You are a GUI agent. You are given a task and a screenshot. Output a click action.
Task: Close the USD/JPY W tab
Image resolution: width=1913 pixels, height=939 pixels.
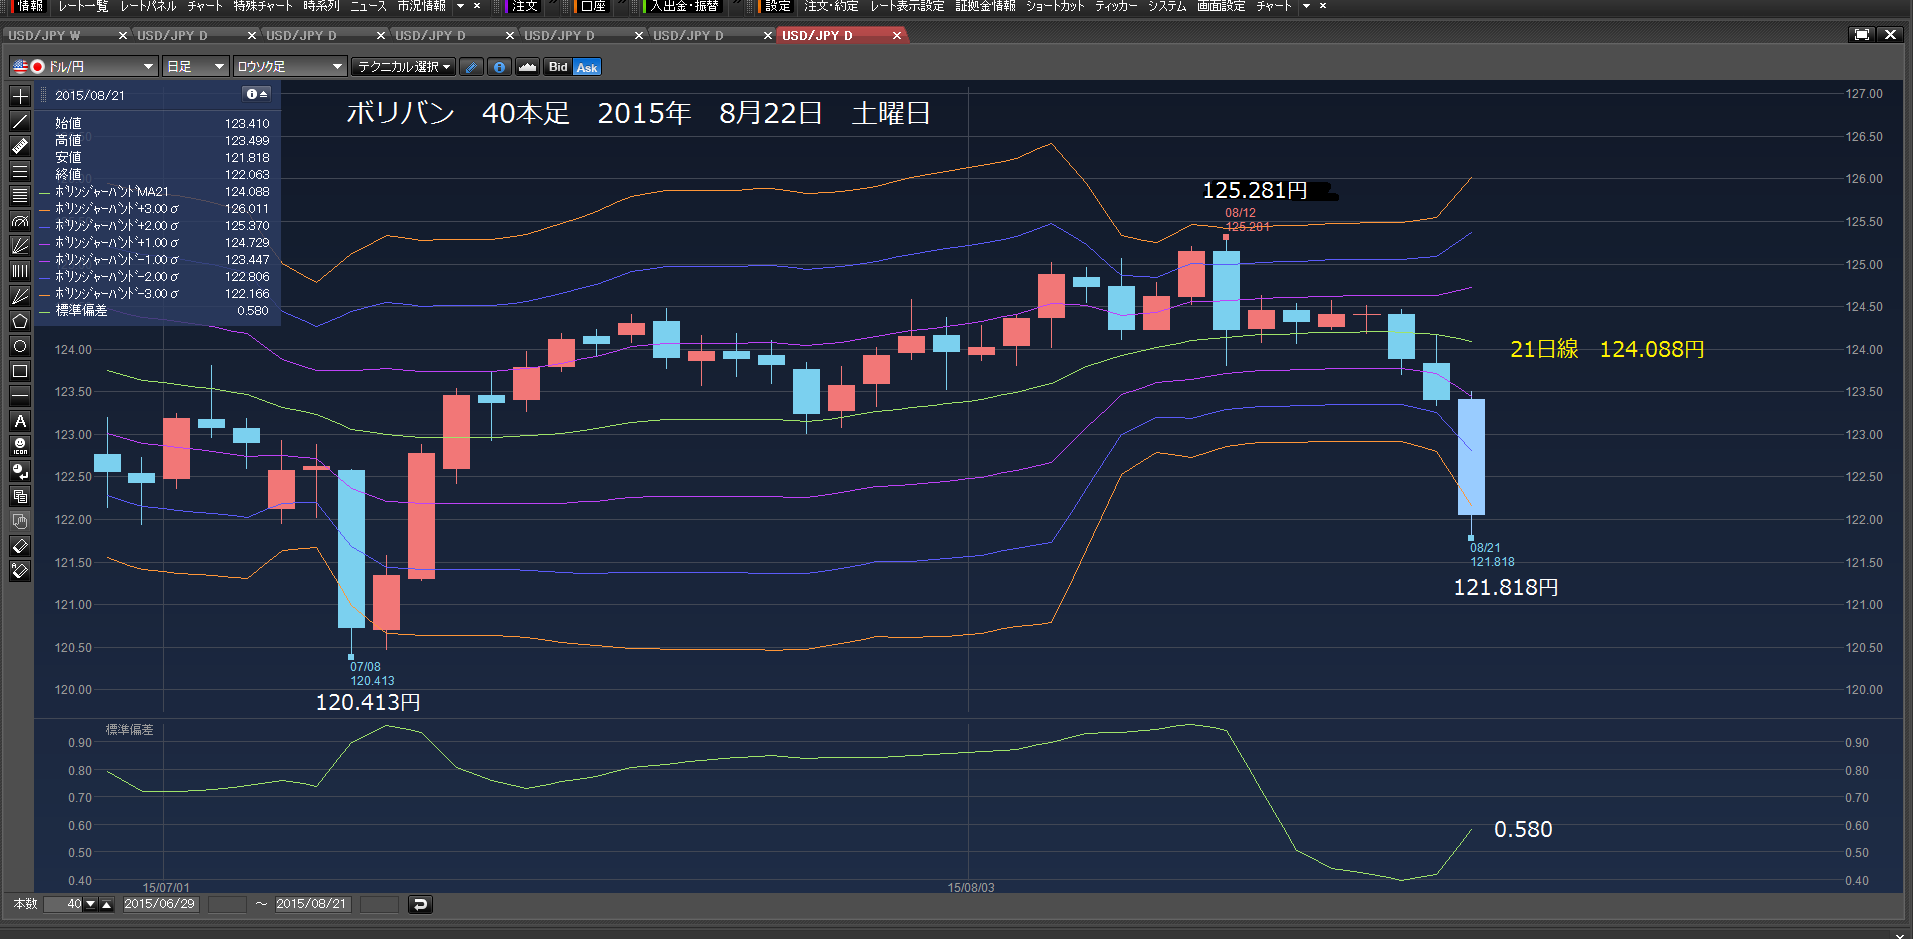tap(123, 35)
